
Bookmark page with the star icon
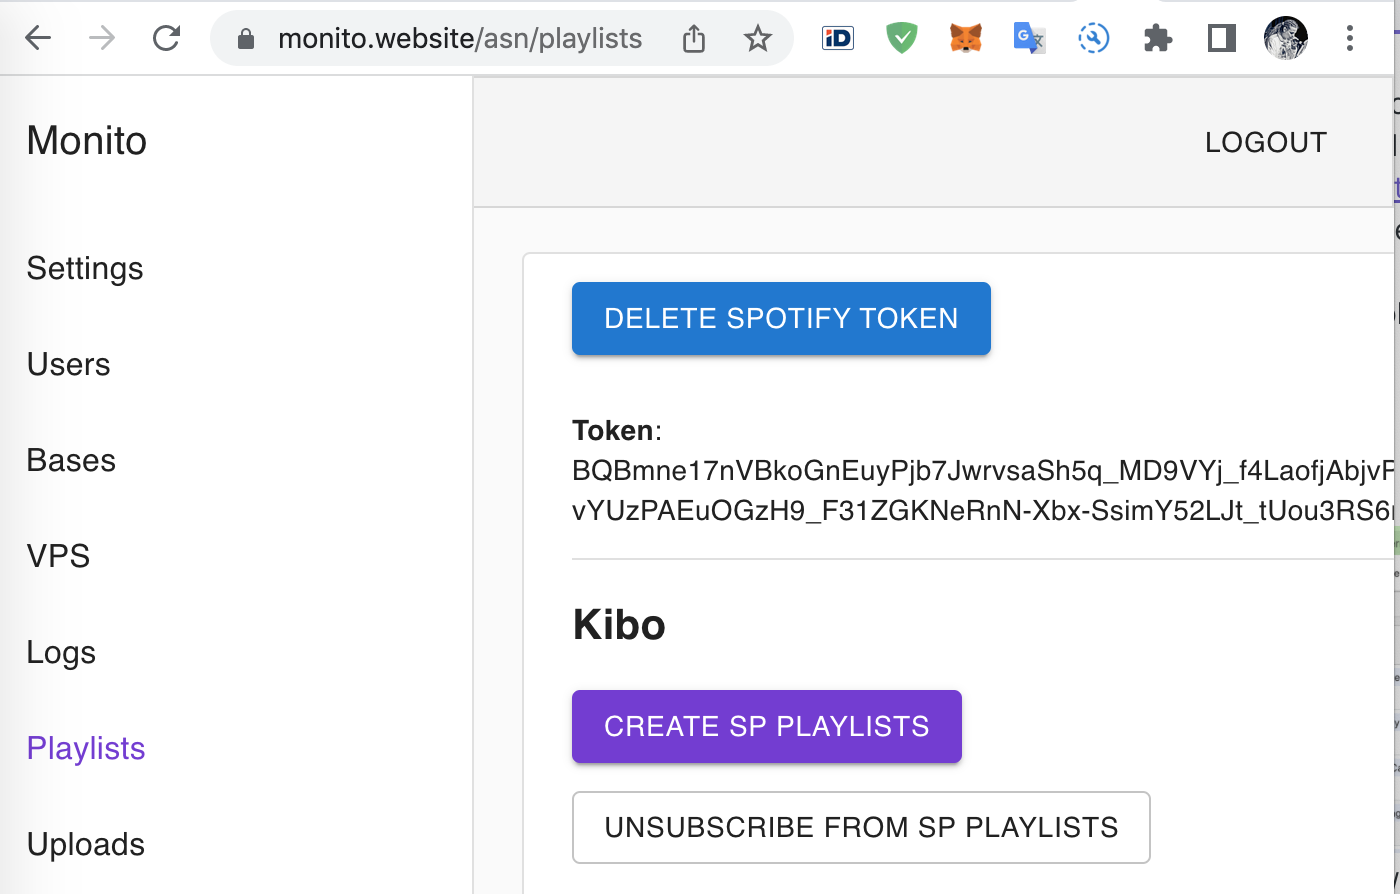pos(758,39)
